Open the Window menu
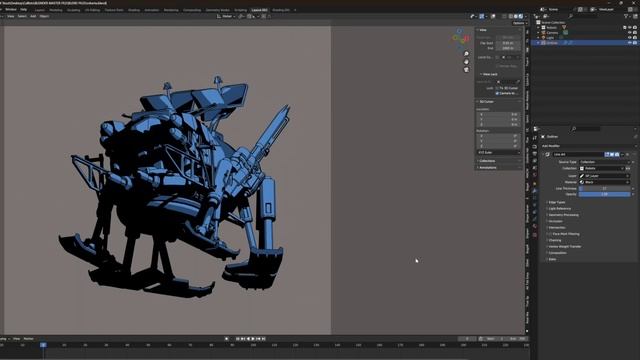Screen dimensions: 640x360 11,9
